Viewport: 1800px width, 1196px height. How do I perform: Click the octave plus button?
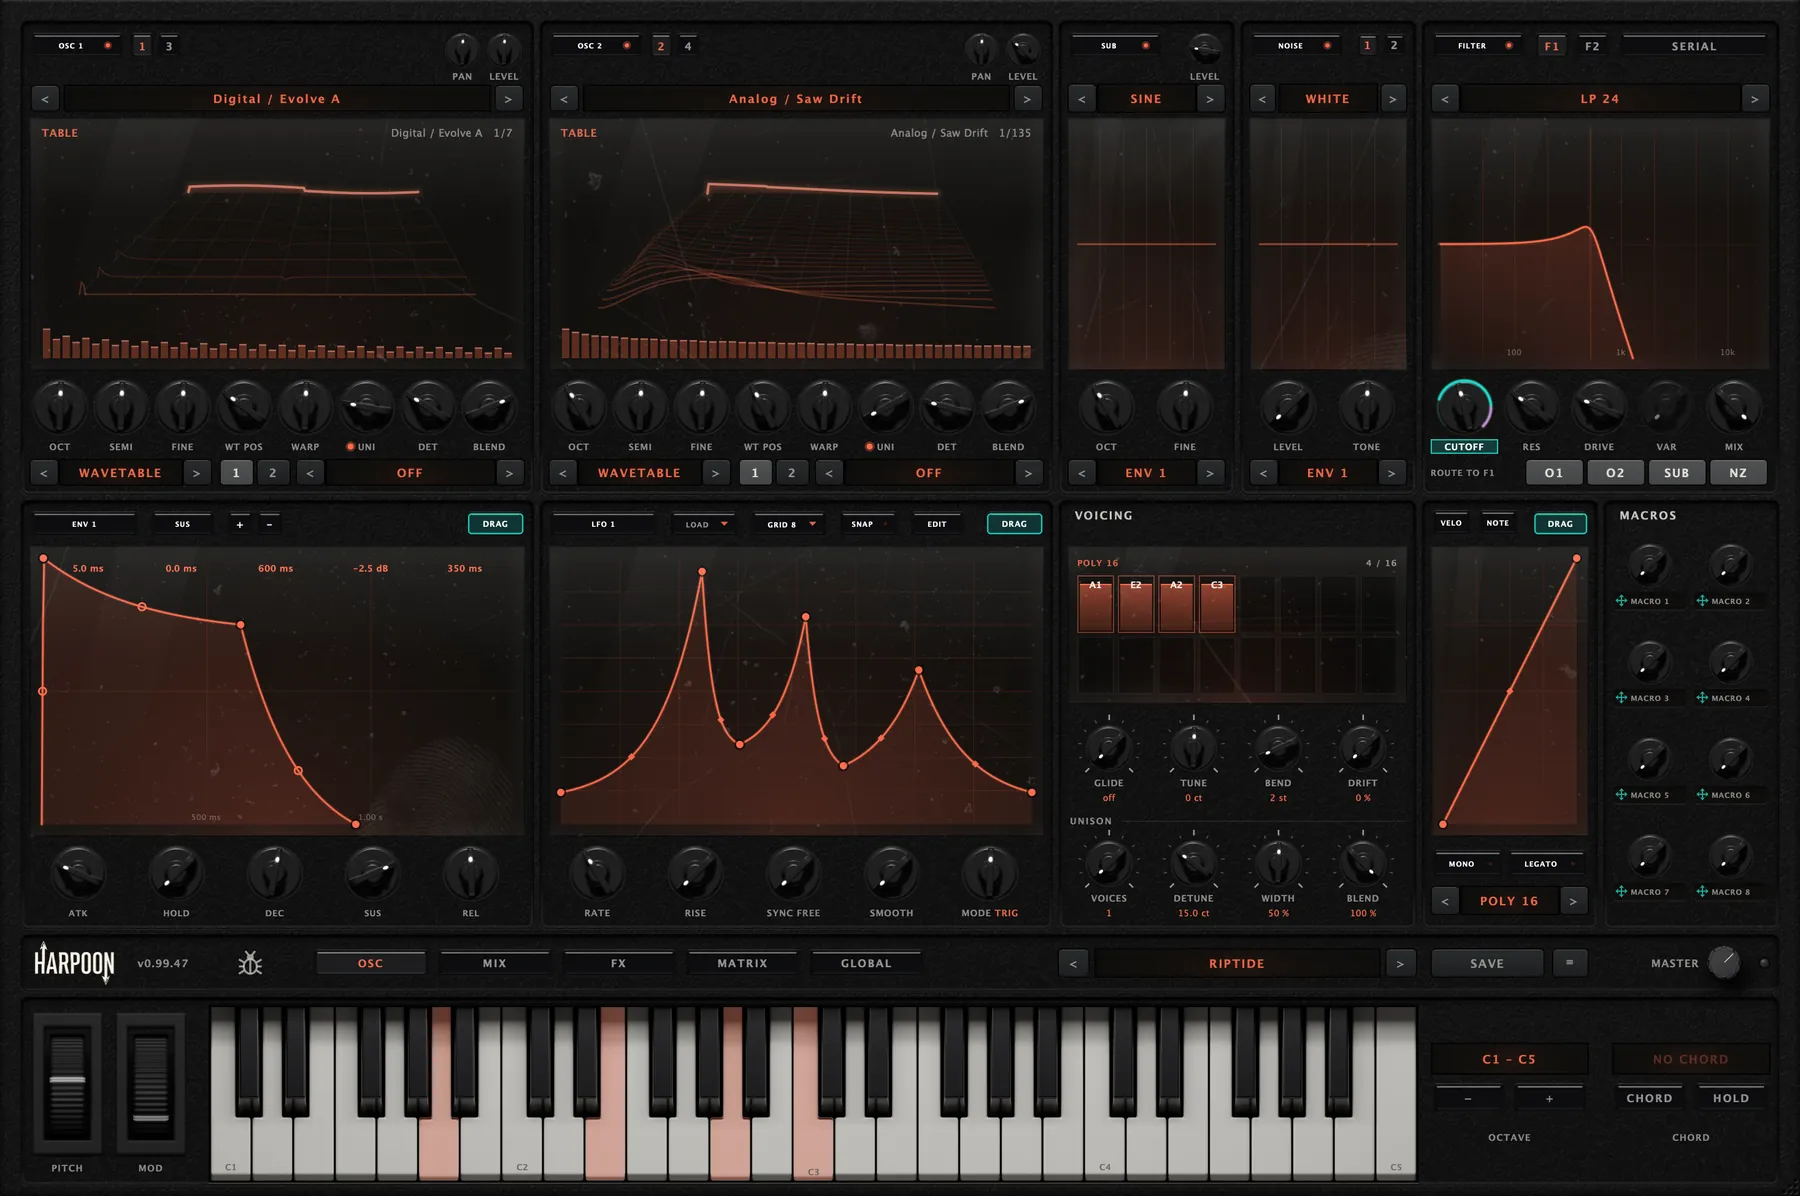[1549, 1098]
